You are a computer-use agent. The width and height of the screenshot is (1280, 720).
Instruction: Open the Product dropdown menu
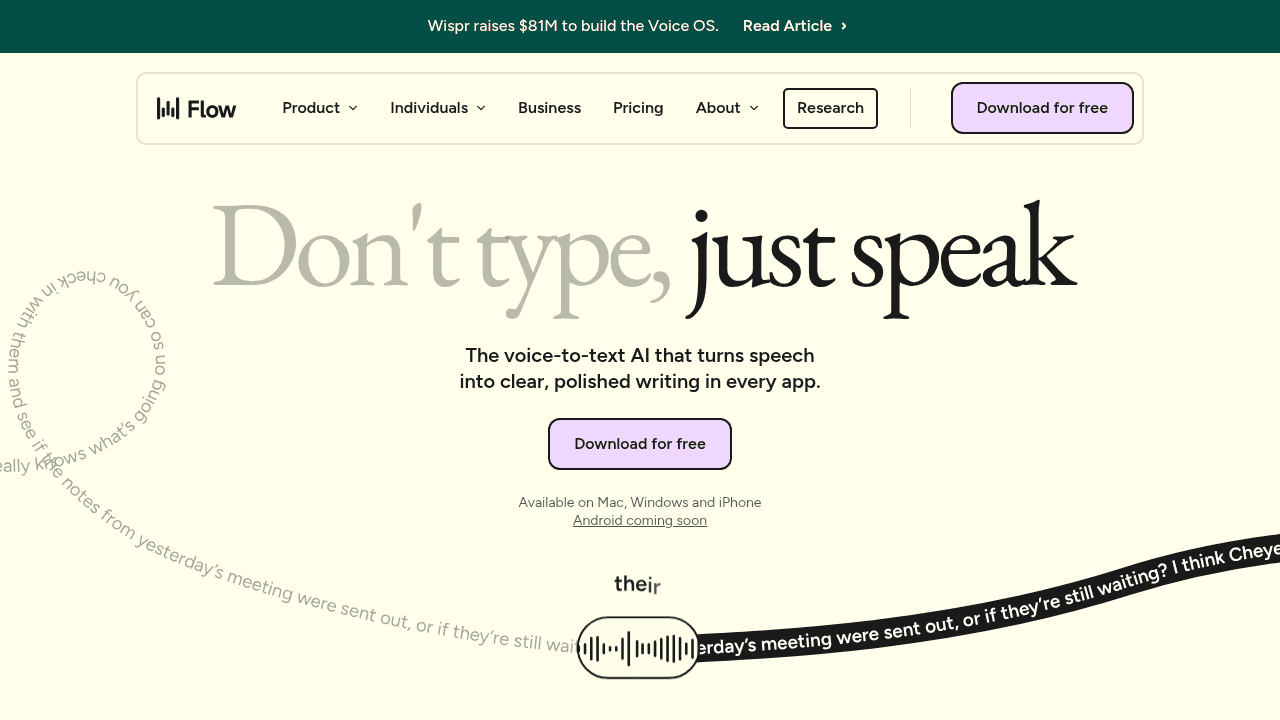320,108
